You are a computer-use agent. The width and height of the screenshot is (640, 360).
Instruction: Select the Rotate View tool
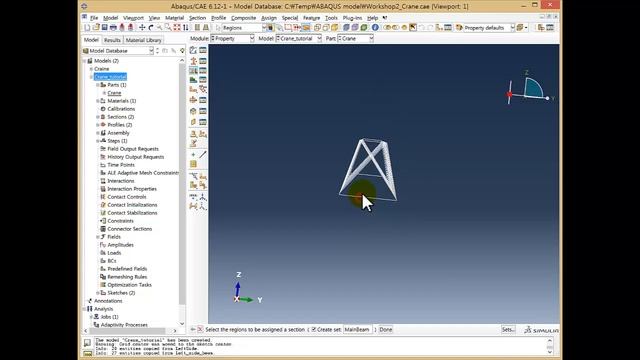coord(151,28)
